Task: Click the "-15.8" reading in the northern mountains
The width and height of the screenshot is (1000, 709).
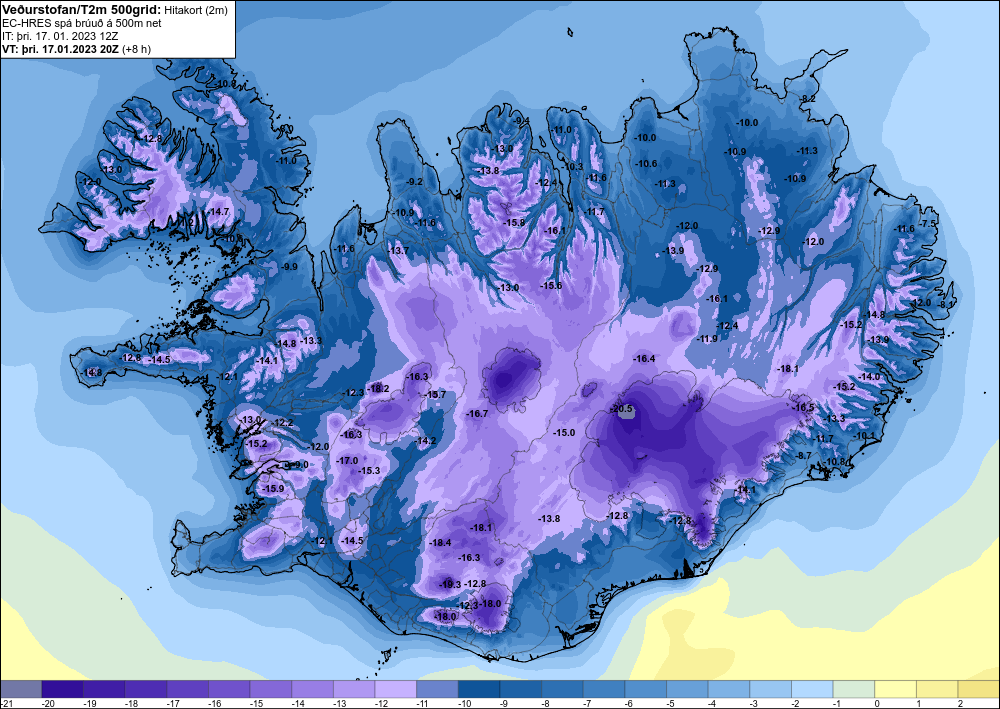Action: 514,223
